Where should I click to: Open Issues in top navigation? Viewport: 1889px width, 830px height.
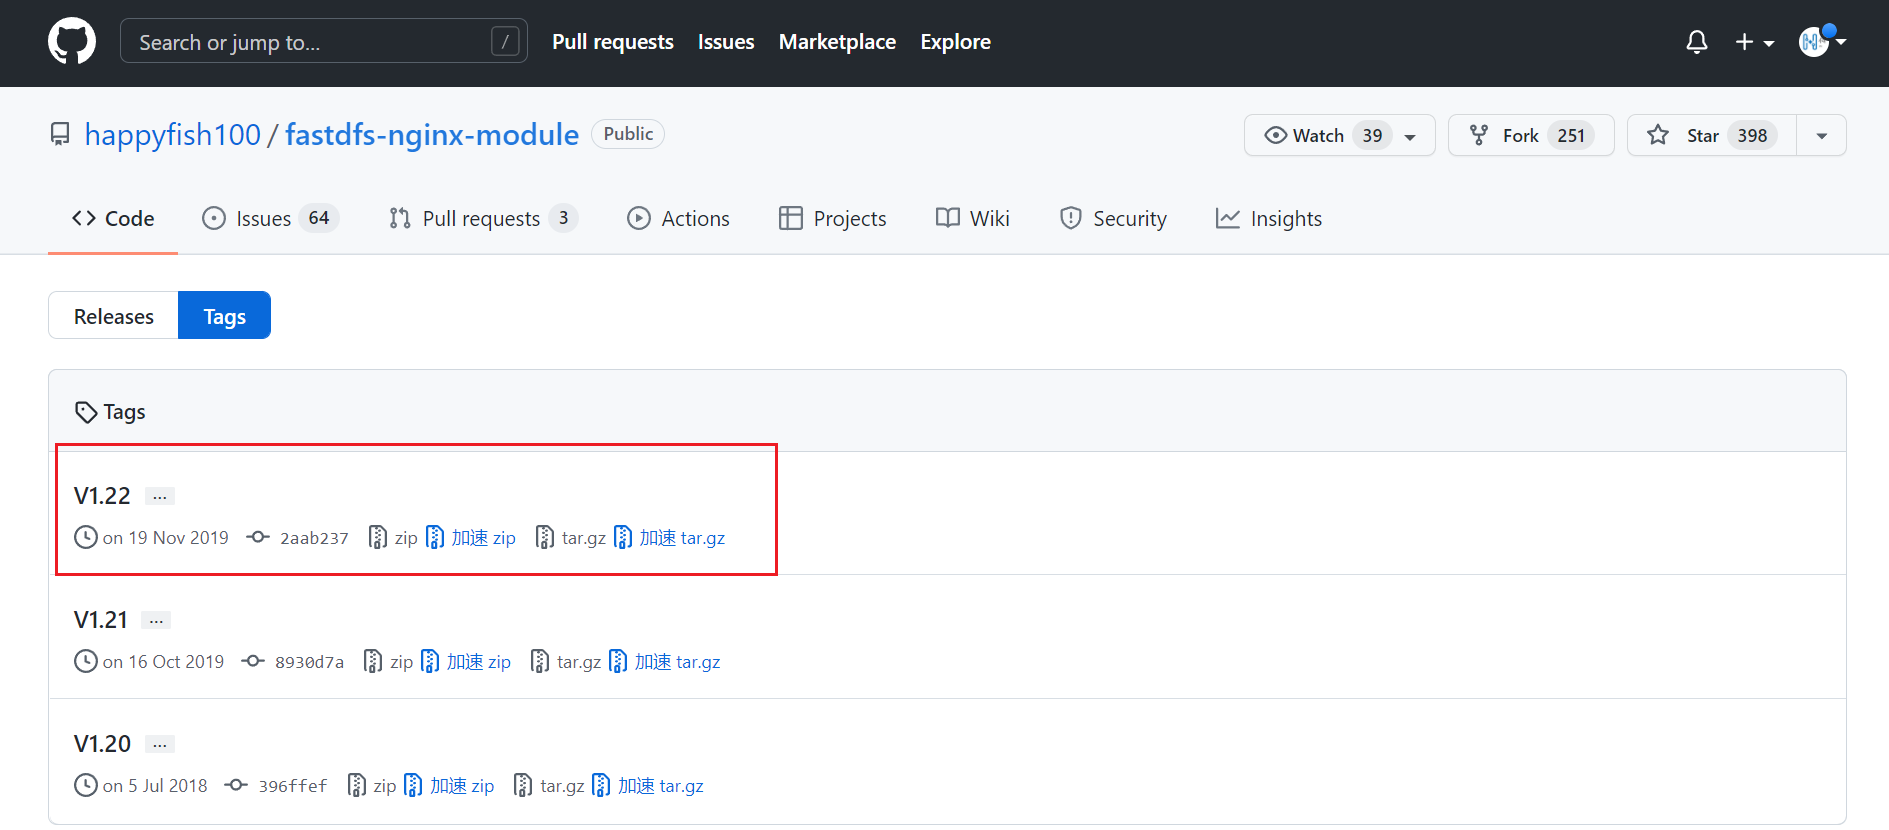coord(726,42)
